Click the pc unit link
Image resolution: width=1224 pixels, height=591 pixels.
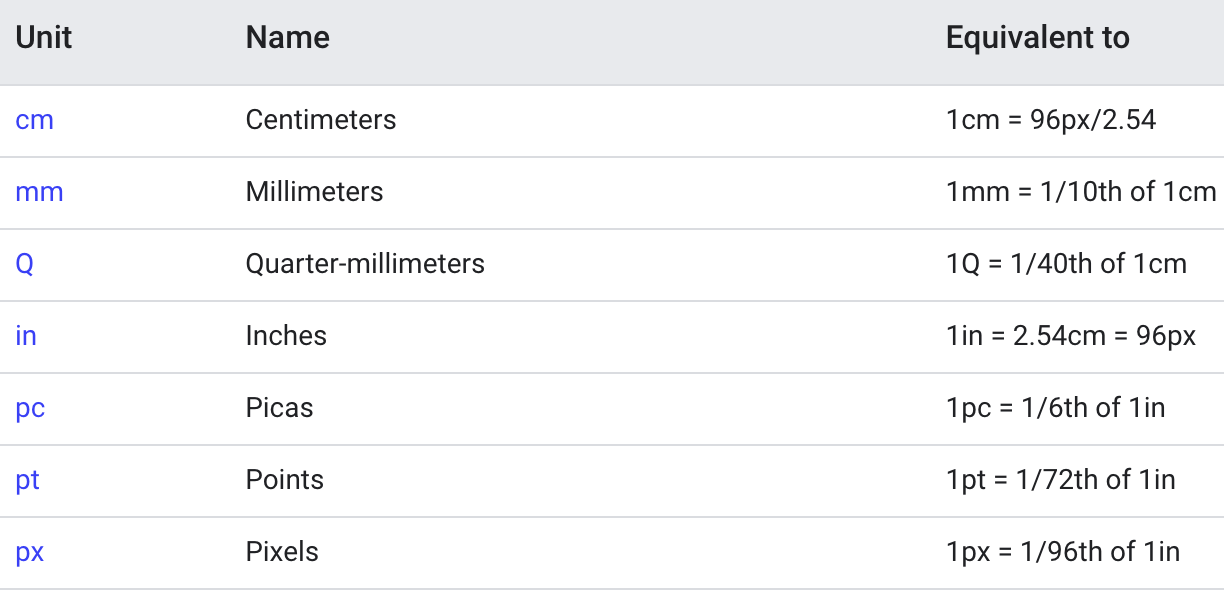point(30,409)
